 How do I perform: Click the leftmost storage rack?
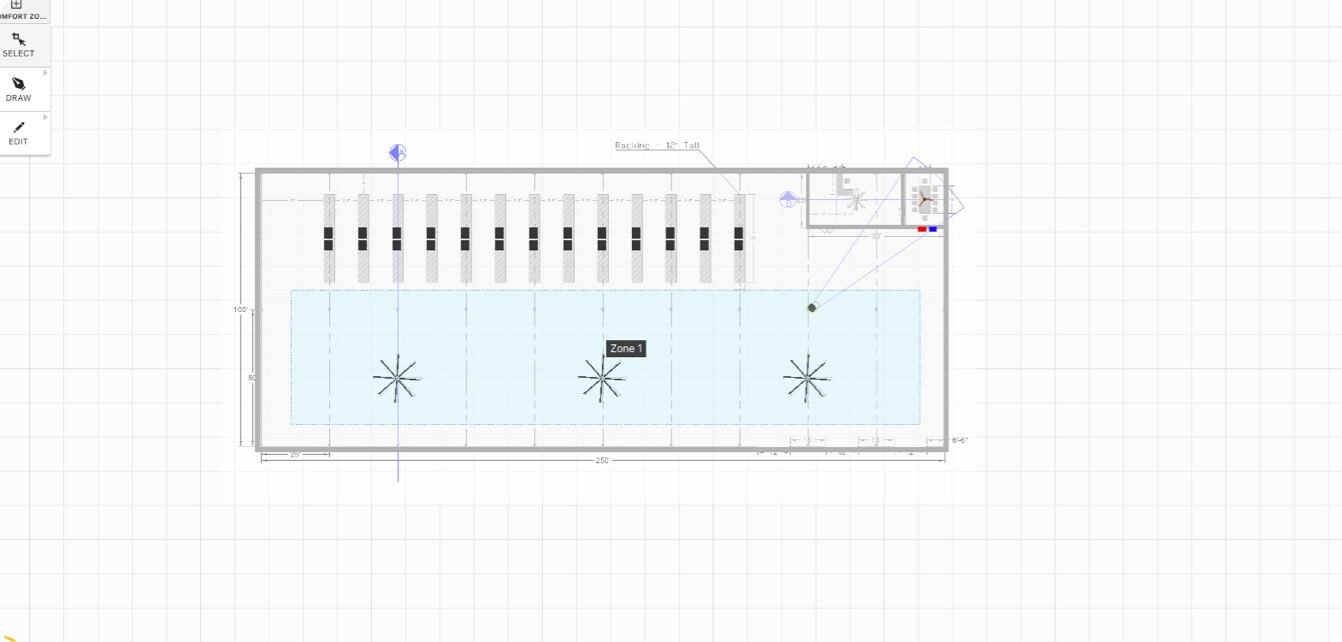[329, 238]
